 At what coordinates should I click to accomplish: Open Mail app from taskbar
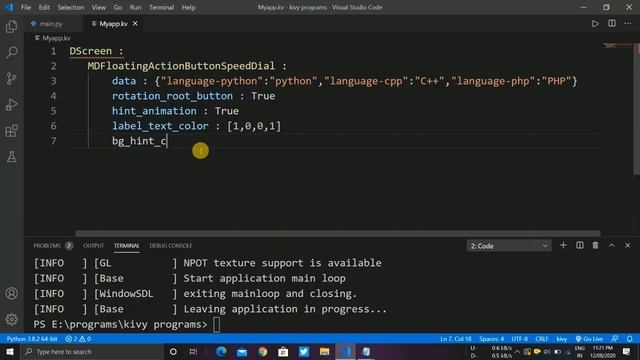(242, 351)
